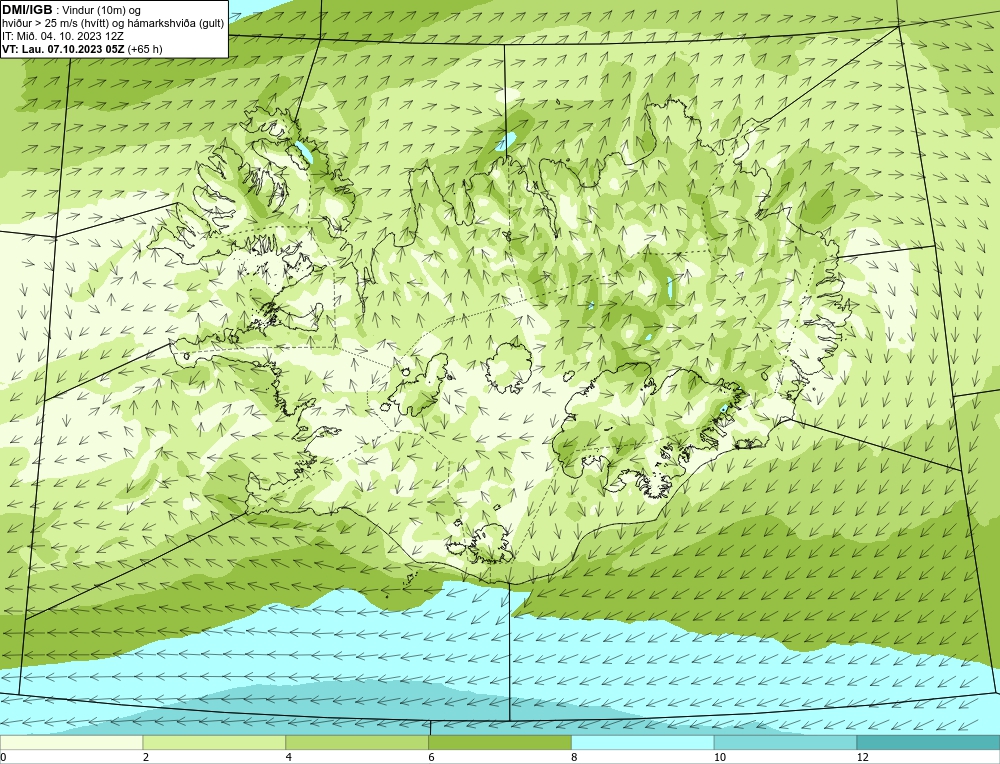Click the 6–8 m/s darker green swatch
The image size is (1000, 764).
(x=500, y=742)
